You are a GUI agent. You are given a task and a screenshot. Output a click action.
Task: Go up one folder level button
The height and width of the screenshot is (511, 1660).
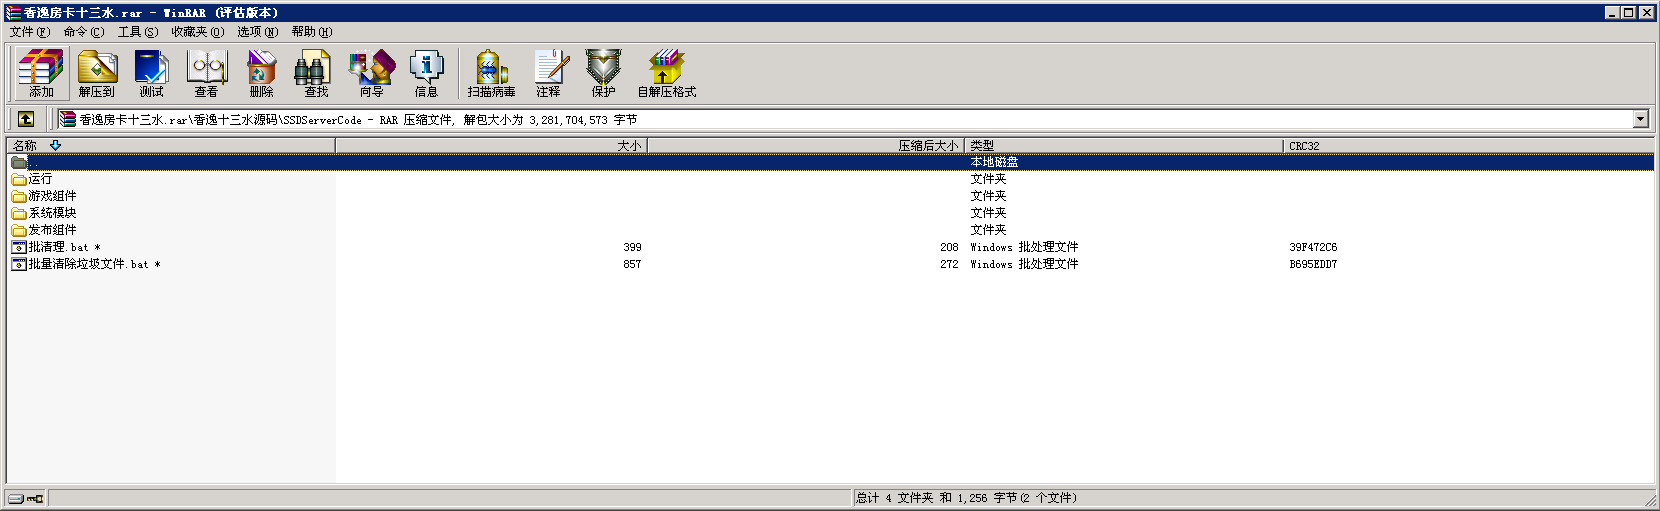tap(26, 119)
